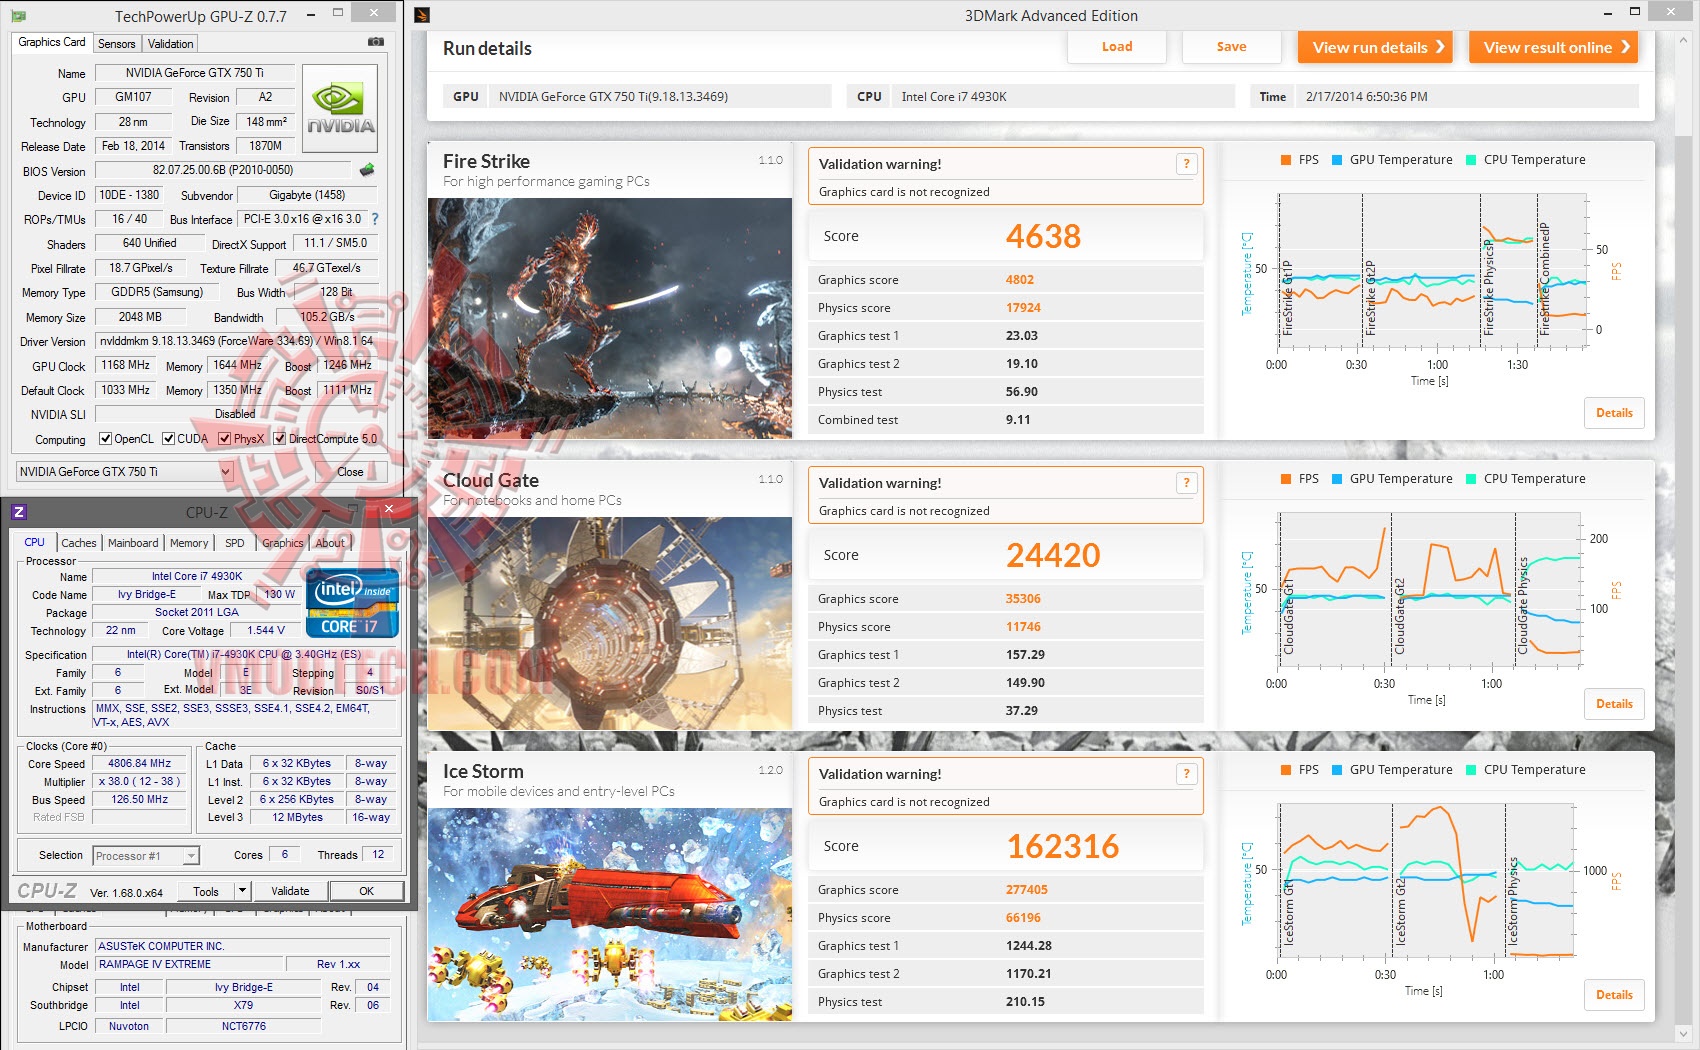Switch to the Validation tab in GPU-Z

171,44
